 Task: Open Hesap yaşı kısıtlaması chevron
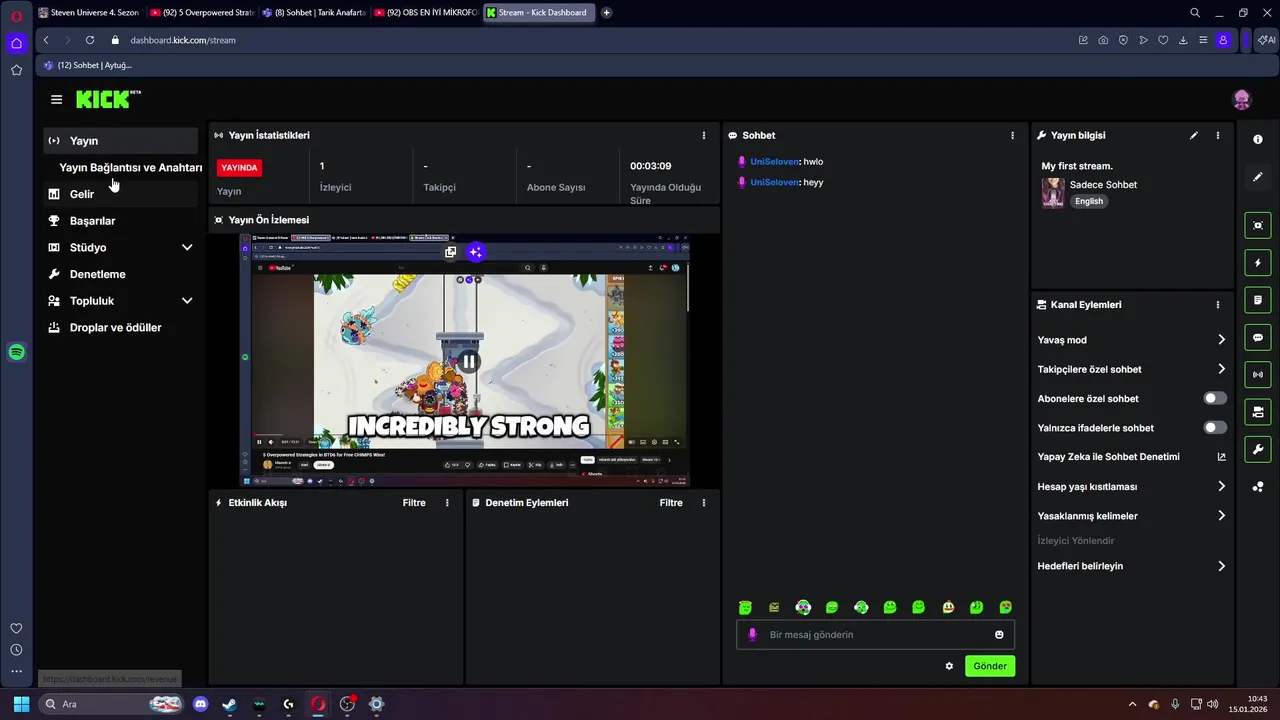click(1221, 486)
